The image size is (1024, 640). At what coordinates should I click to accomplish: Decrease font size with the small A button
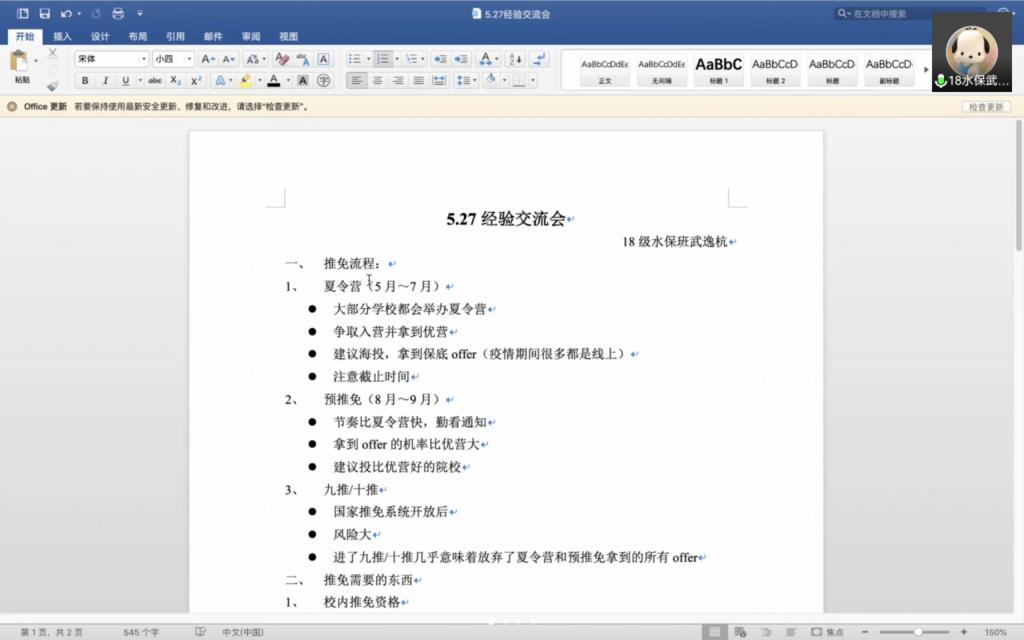click(228, 59)
